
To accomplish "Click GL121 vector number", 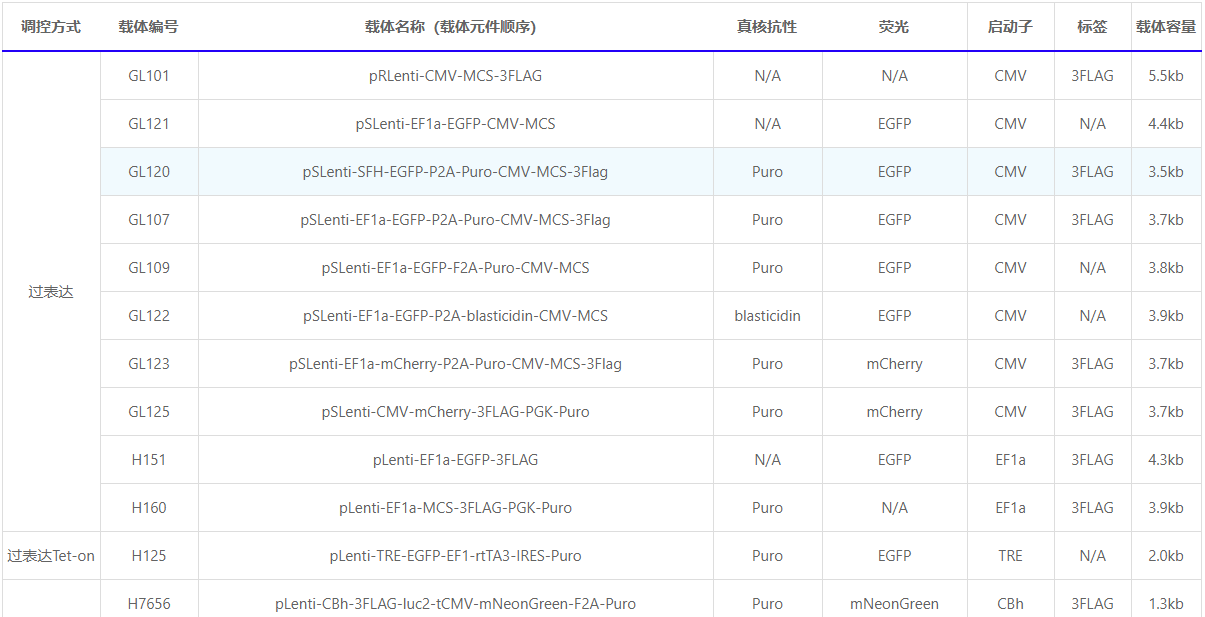I will tap(149, 124).
